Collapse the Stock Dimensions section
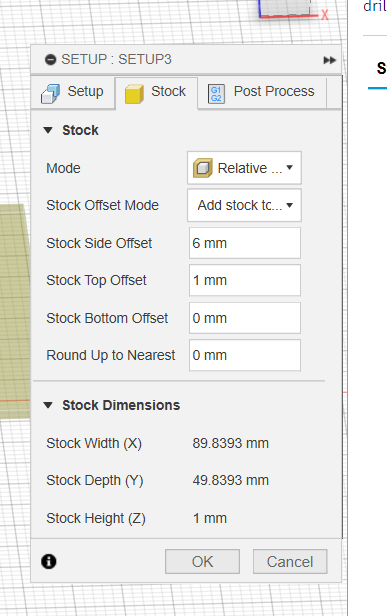Image resolution: width=387 pixels, height=616 pixels. click(x=48, y=405)
